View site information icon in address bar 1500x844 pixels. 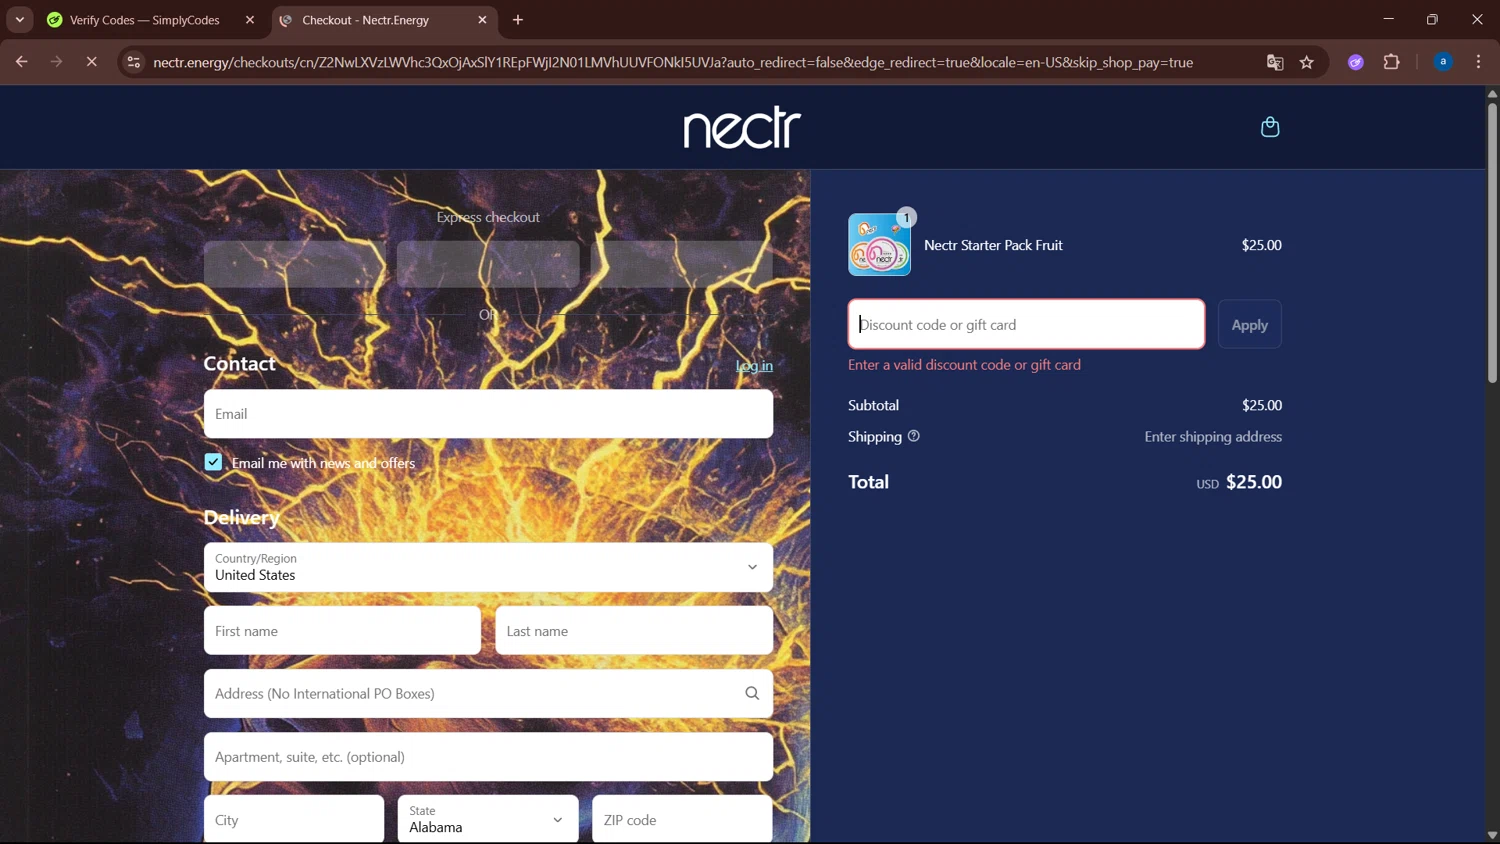point(133,62)
